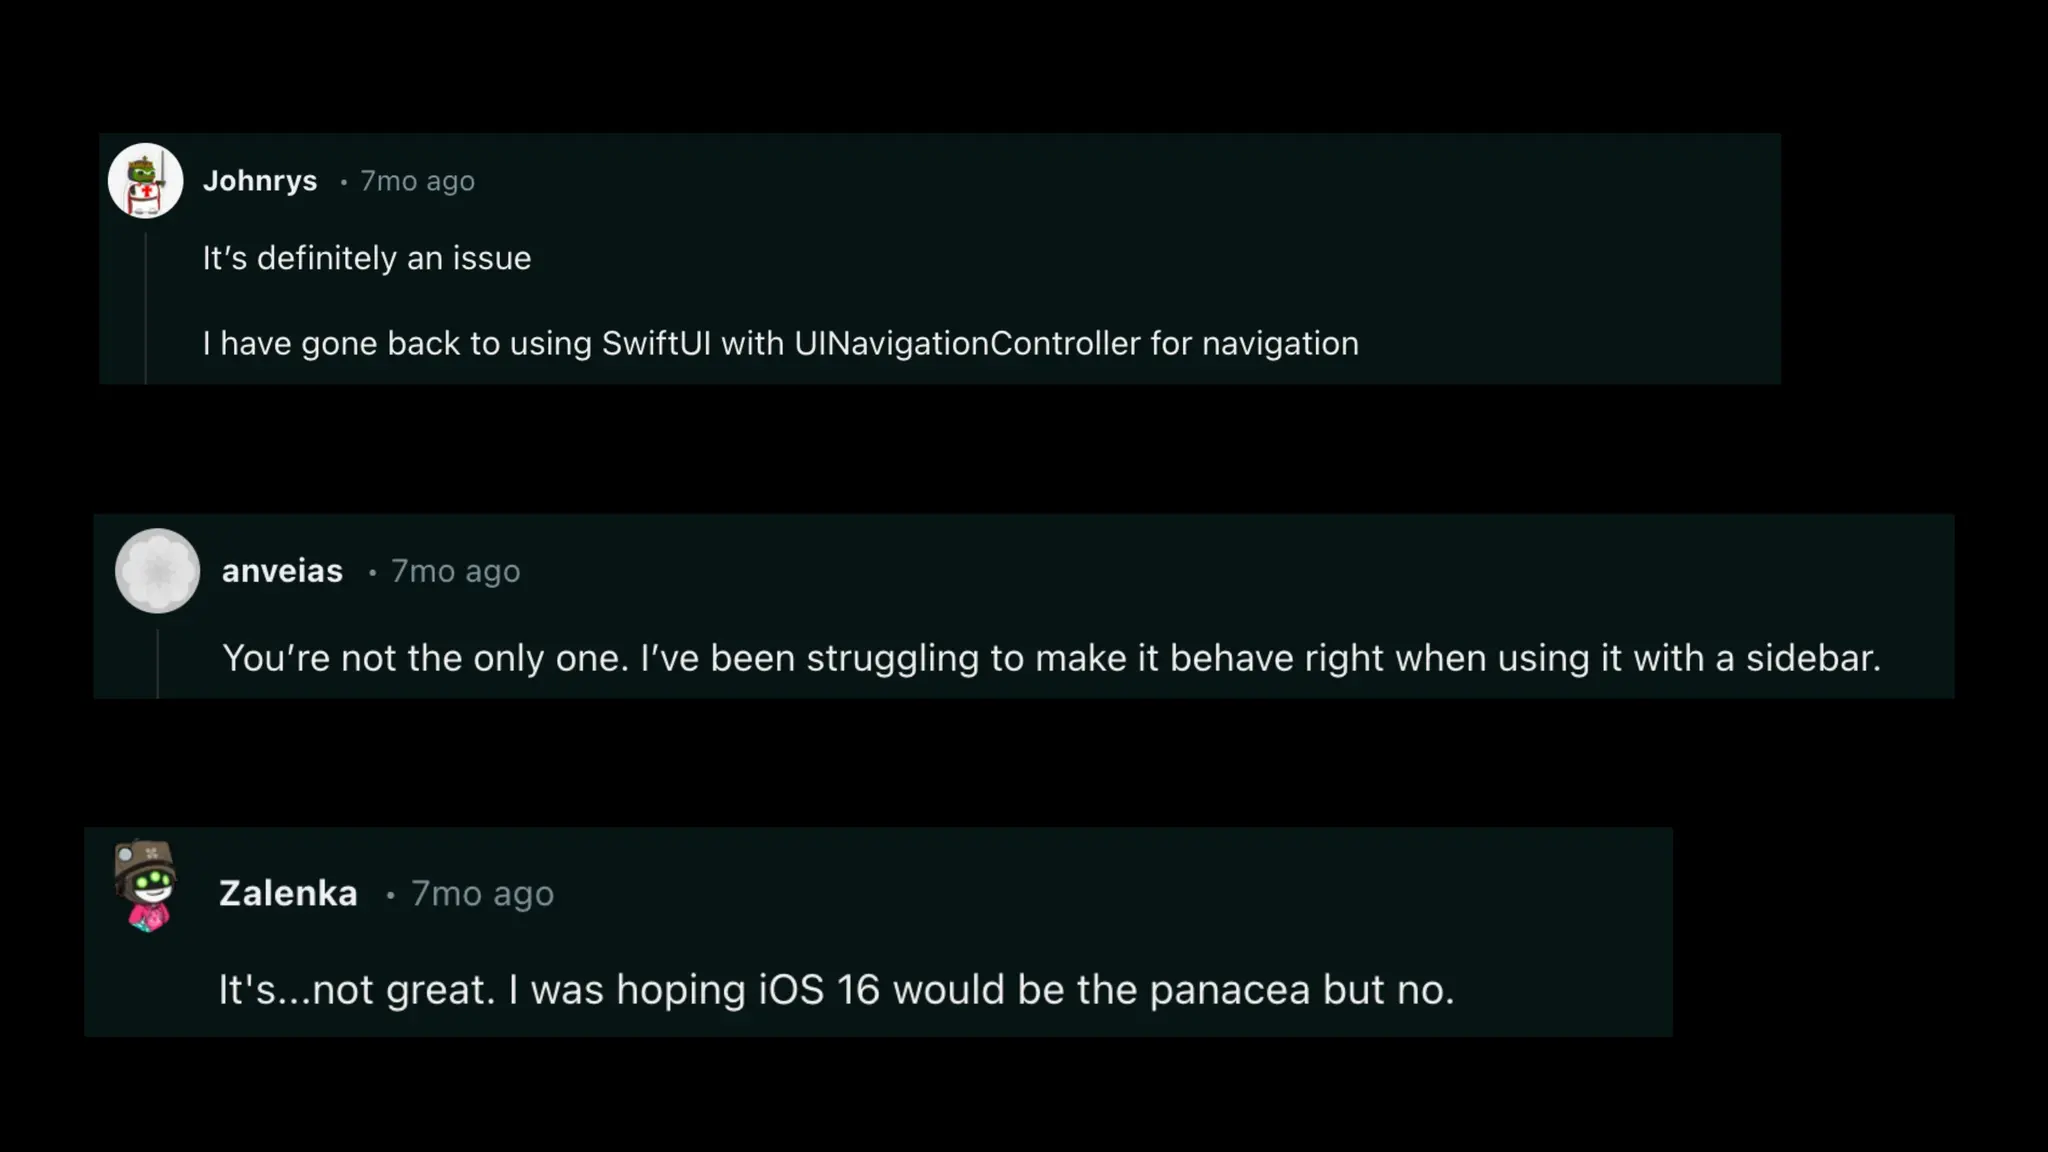
Task: Click the words "for navigation" in Johnrys' comment
Action: (1254, 343)
